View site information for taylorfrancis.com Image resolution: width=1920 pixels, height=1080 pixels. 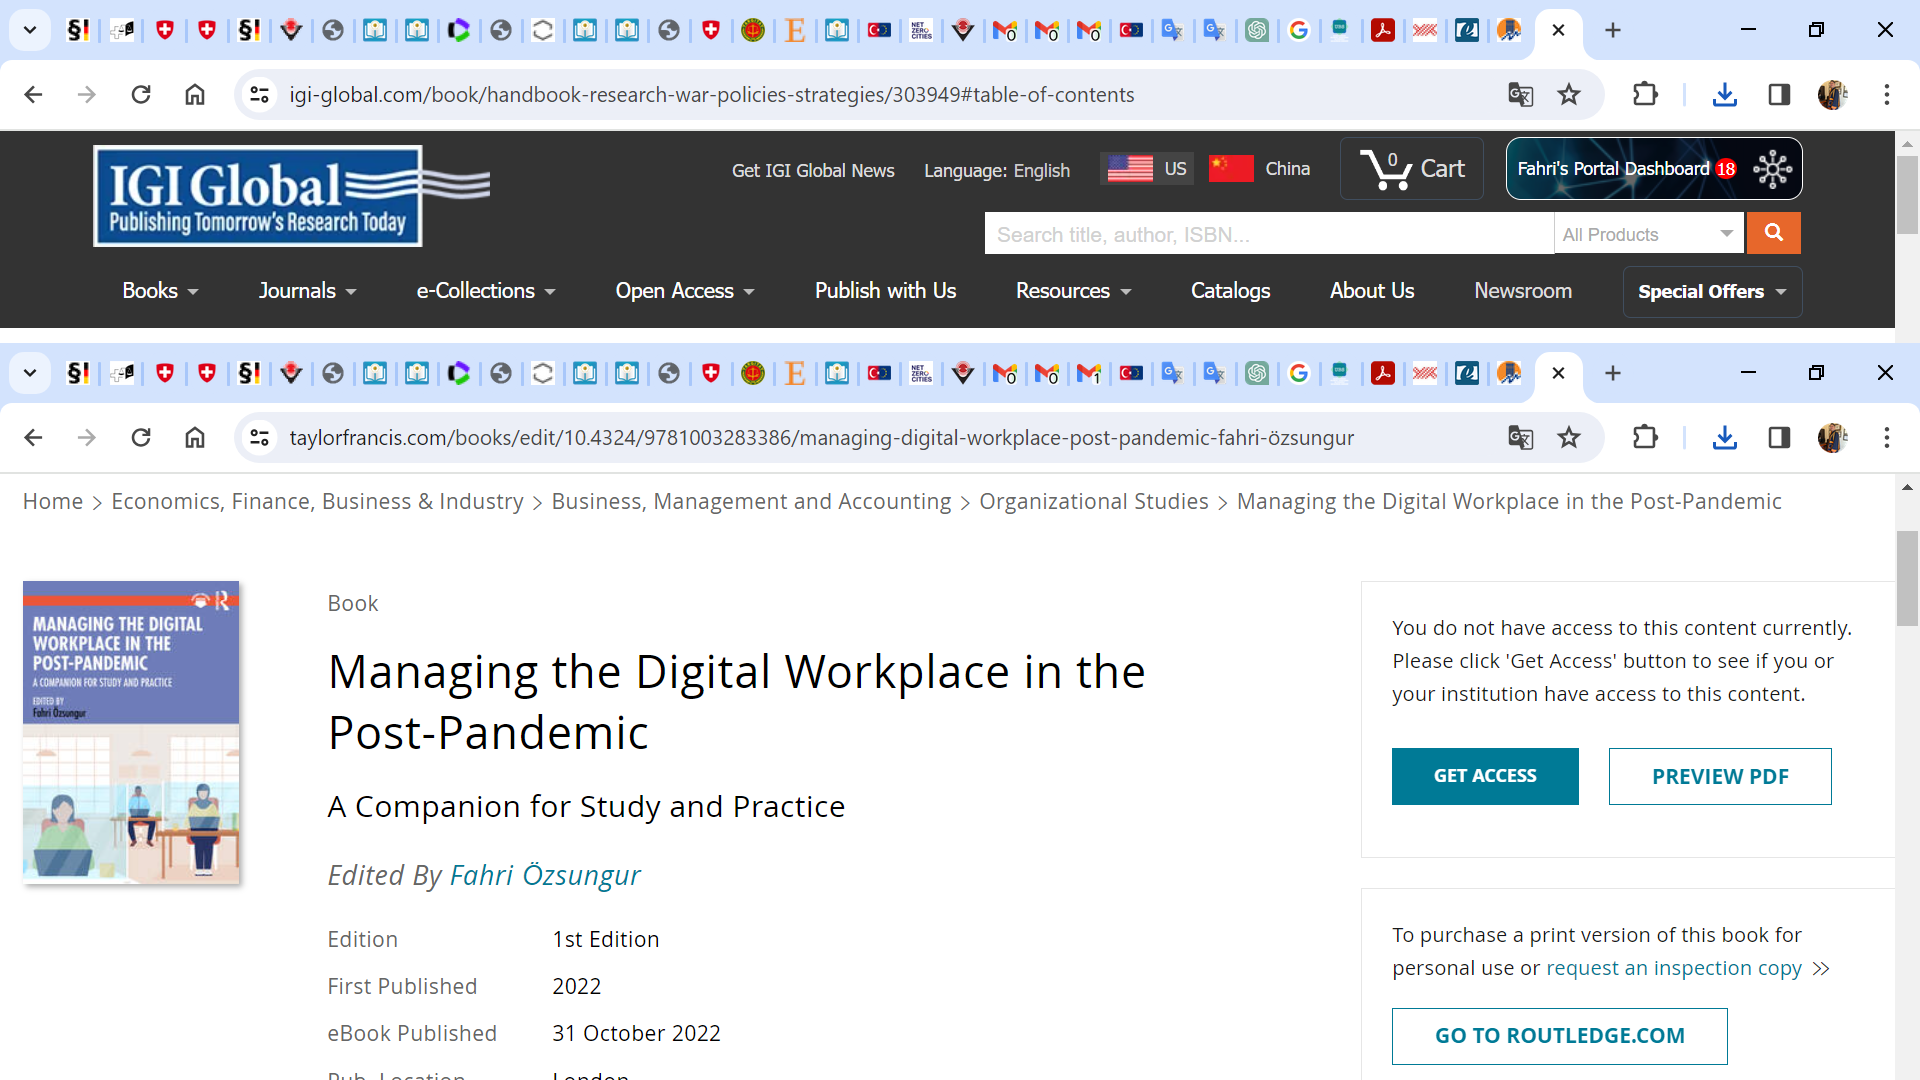[x=260, y=437]
